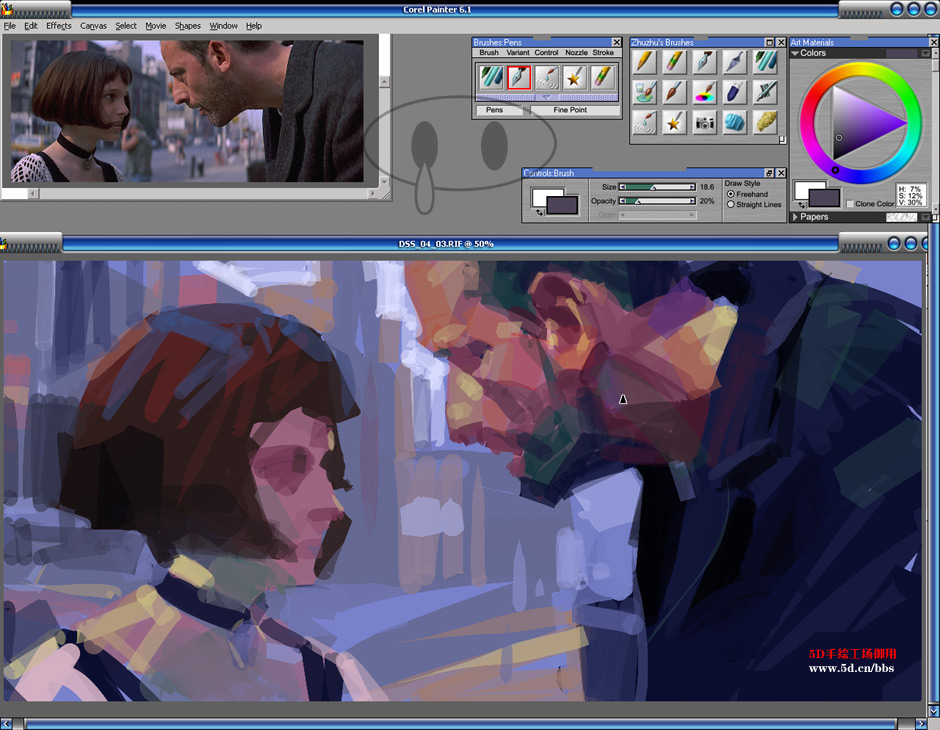Open the Edit menu
Image resolution: width=940 pixels, height=730 pixels.
(x=31, y=26)
